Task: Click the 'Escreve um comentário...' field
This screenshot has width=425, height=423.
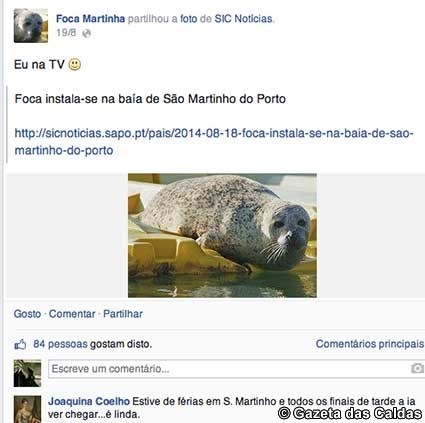Action: 236,369
